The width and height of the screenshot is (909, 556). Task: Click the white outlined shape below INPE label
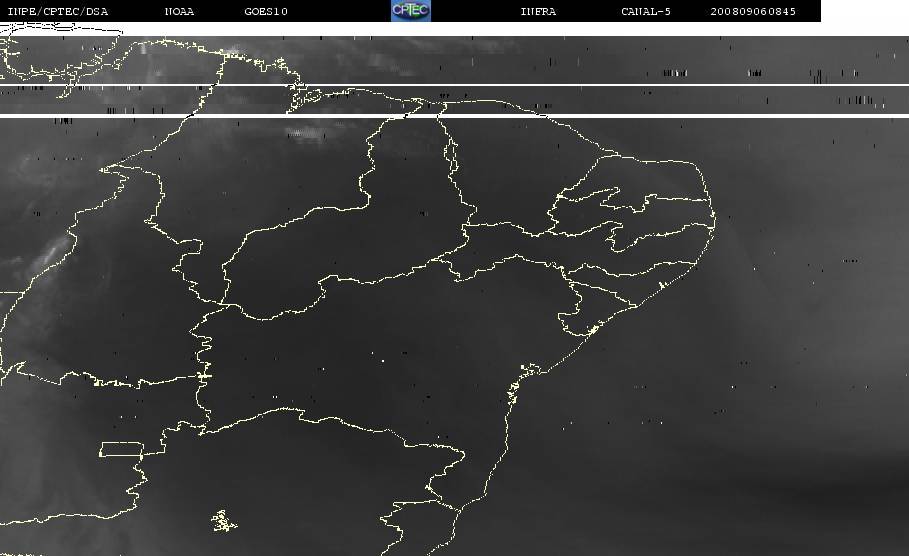point(60,31)
